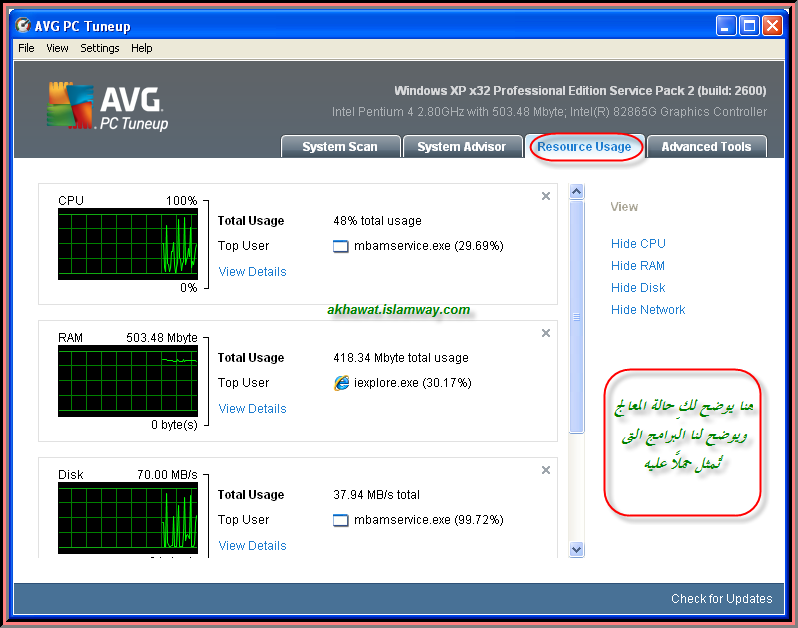
Task: Click the scrollbar down arrow
Action: (x=577, y=550)
